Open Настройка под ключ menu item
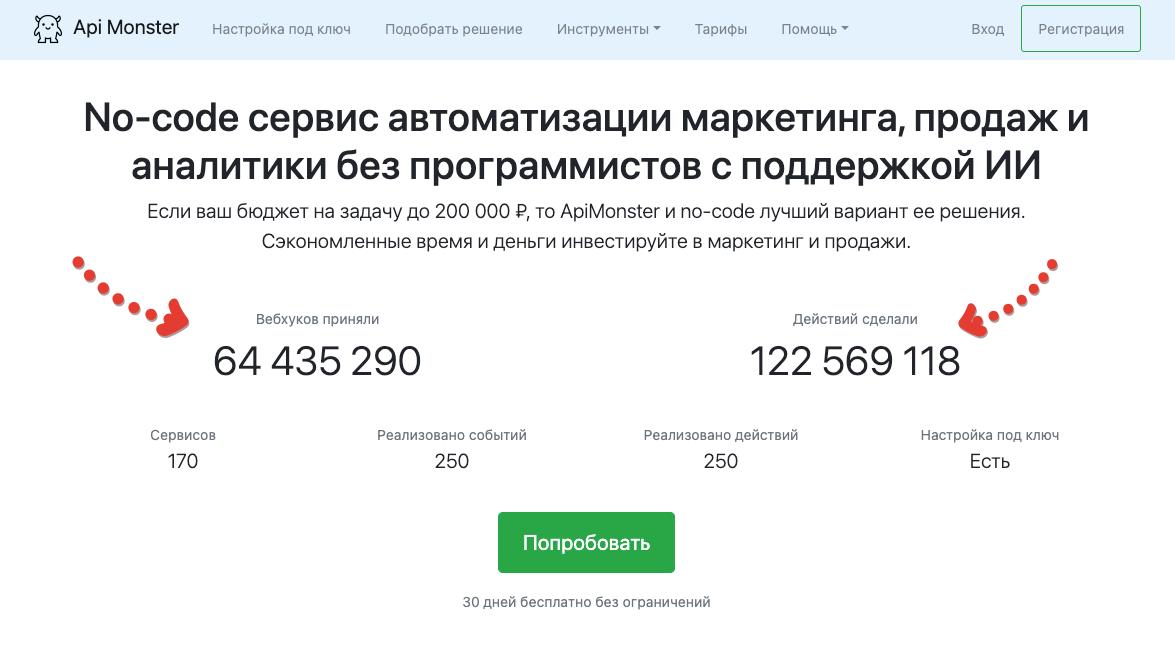1175x660 pixels. [x=281, y=29]
